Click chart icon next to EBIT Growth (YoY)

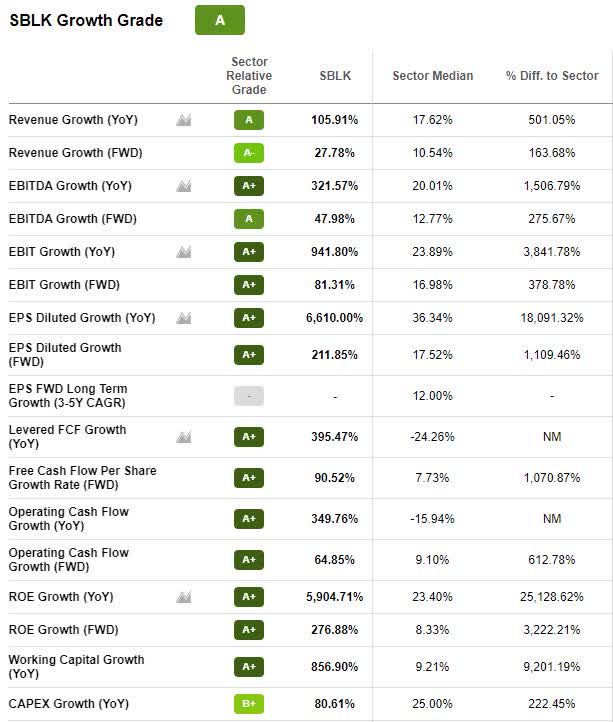coord(183,252)
